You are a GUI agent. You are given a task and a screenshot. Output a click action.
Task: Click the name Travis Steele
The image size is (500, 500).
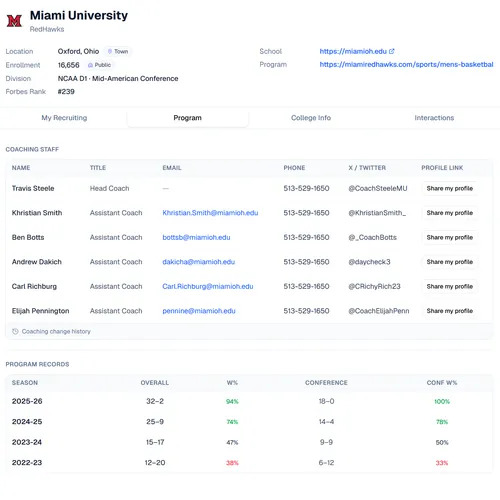pyautogui.click(x=33, y=188)
